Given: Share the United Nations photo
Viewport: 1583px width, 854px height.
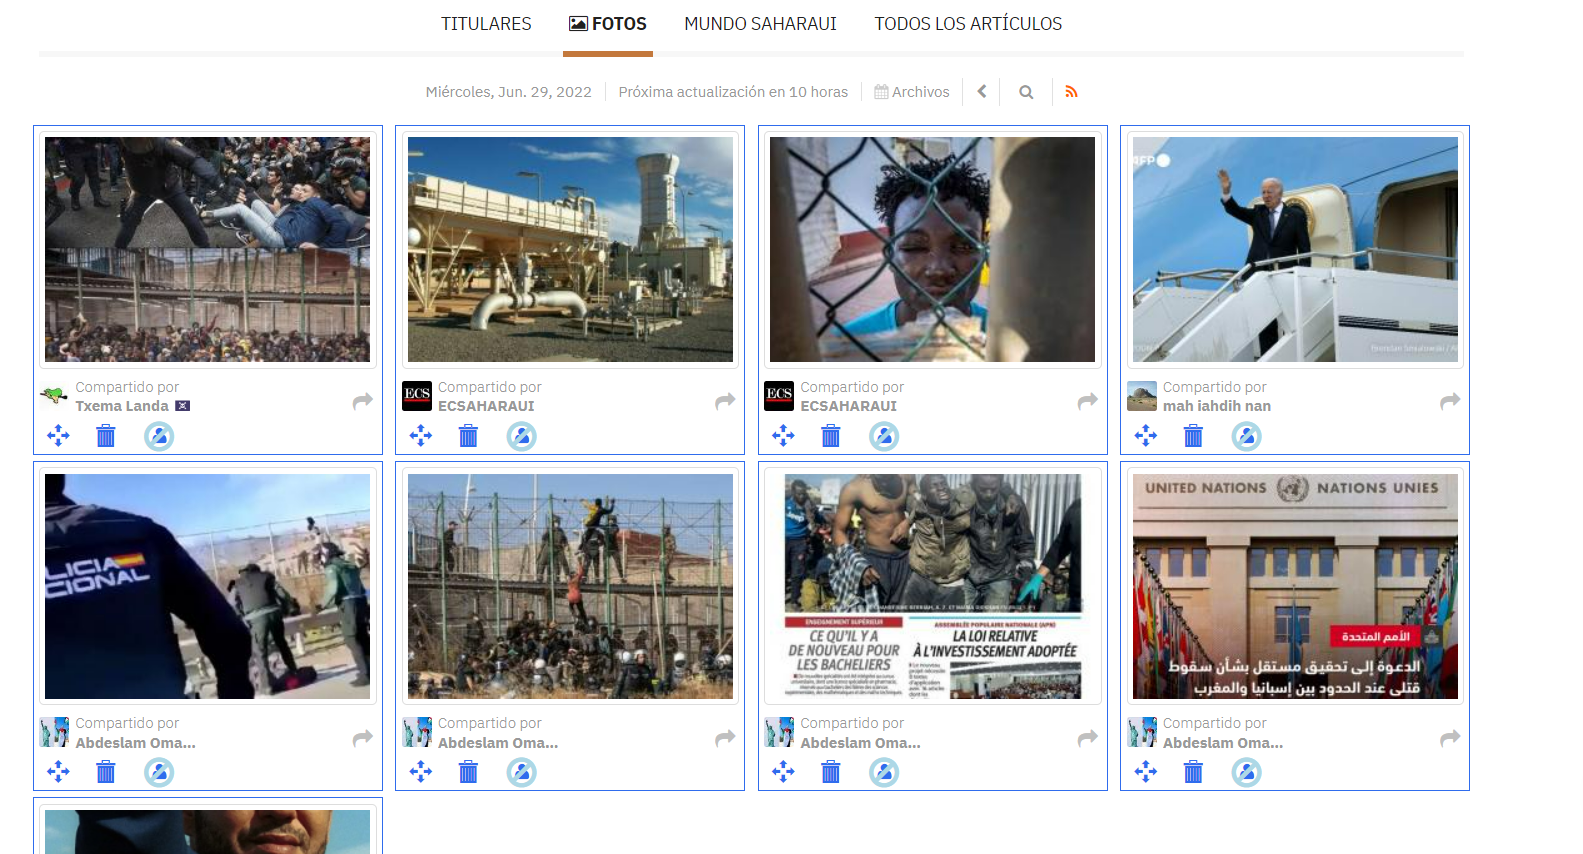Looking at the screenshot, I should [x=1450, y=738].
